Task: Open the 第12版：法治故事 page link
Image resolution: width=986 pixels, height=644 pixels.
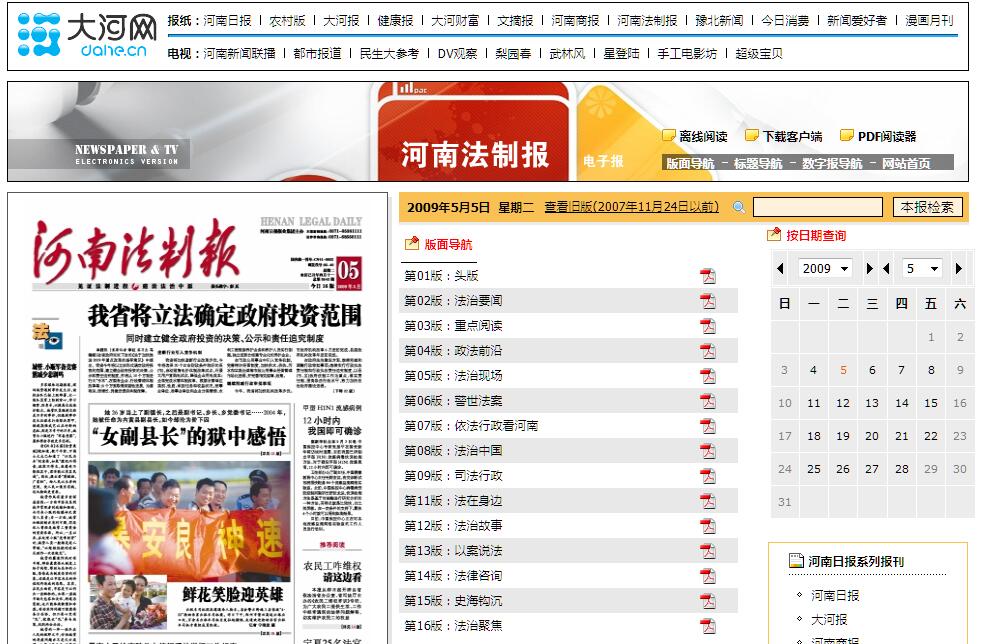Action: coord(453,526)
